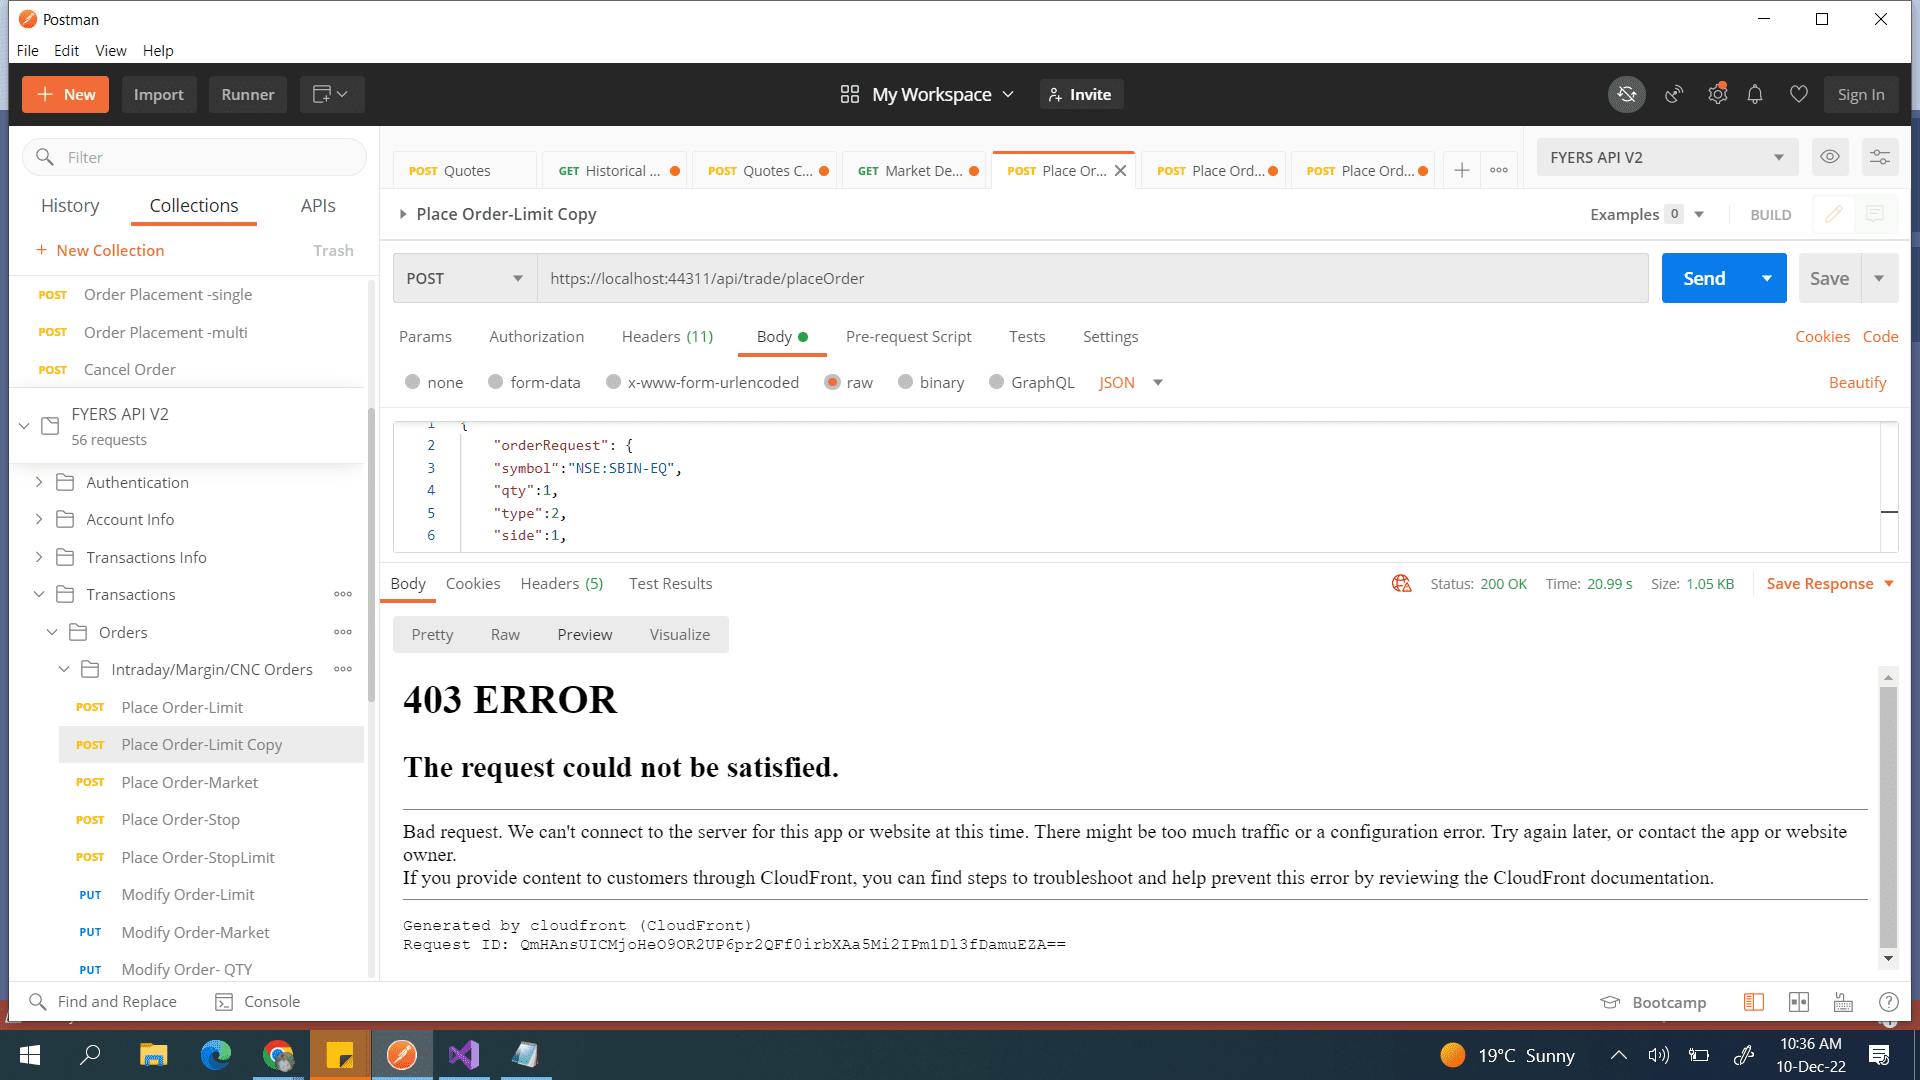Click the keyboard shortcuts icon in status bar
This screenshot has width=1920, height=1080.
[x=1843, y=1002]
